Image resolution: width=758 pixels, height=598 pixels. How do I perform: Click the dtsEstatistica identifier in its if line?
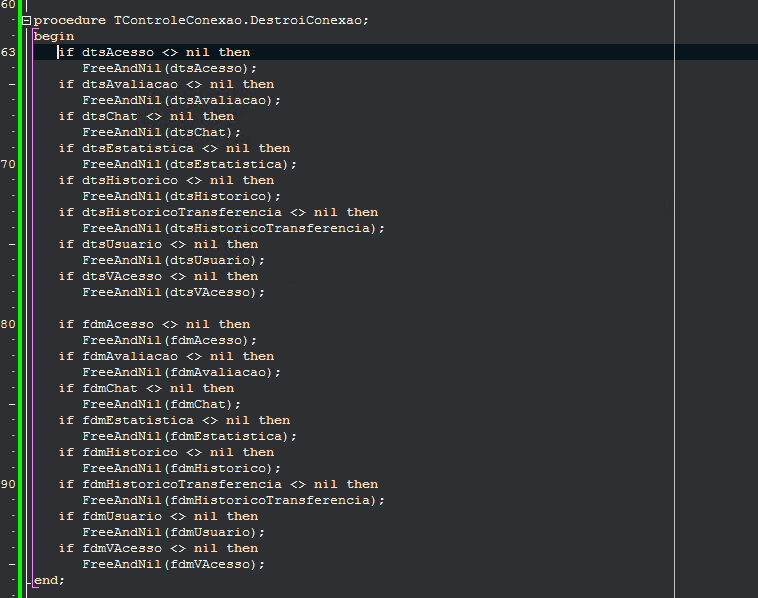[138, 148]
